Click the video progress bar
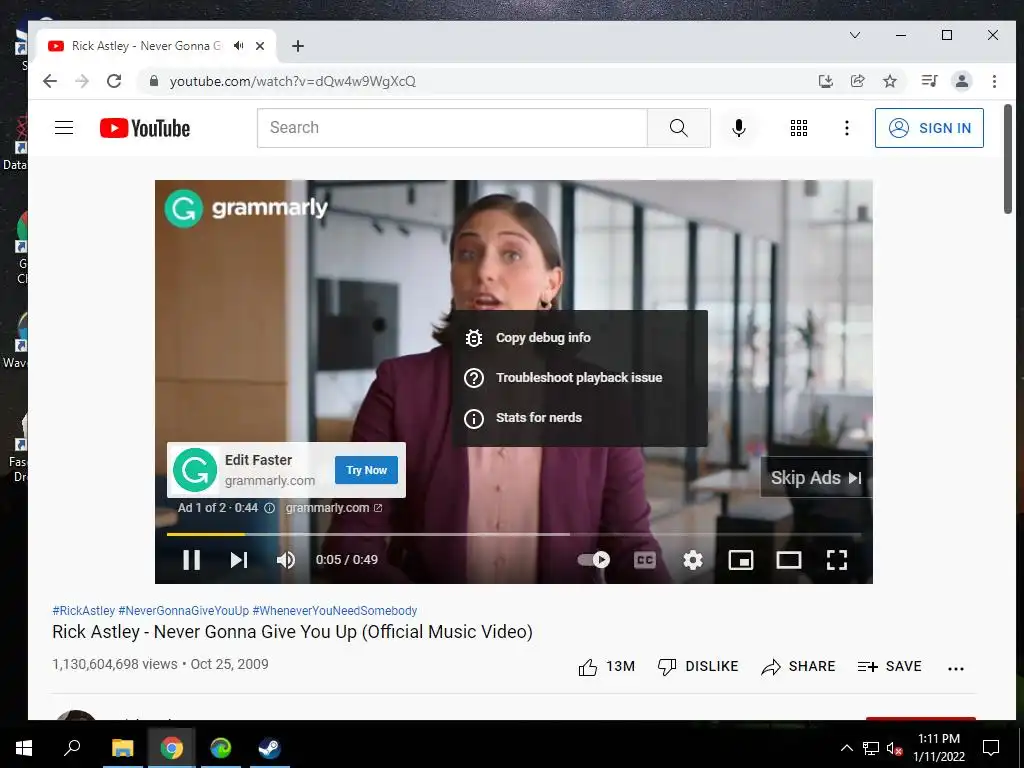This screenshot has width=1024, height=768. pyautogui.click(x=513, y=534)
